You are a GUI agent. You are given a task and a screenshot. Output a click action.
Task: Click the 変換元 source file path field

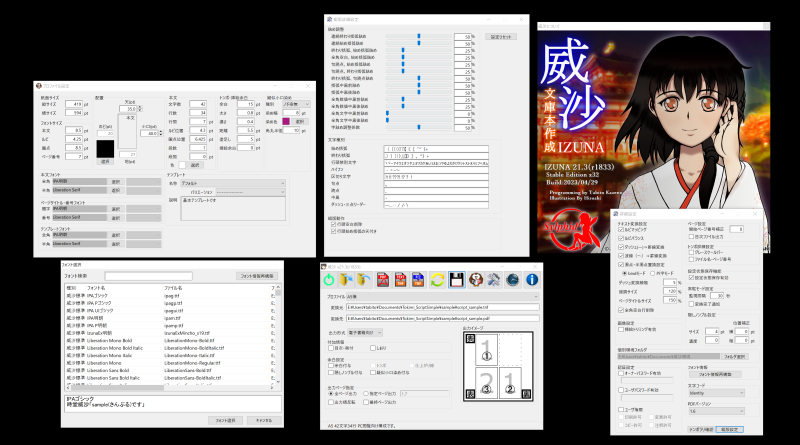442,307
